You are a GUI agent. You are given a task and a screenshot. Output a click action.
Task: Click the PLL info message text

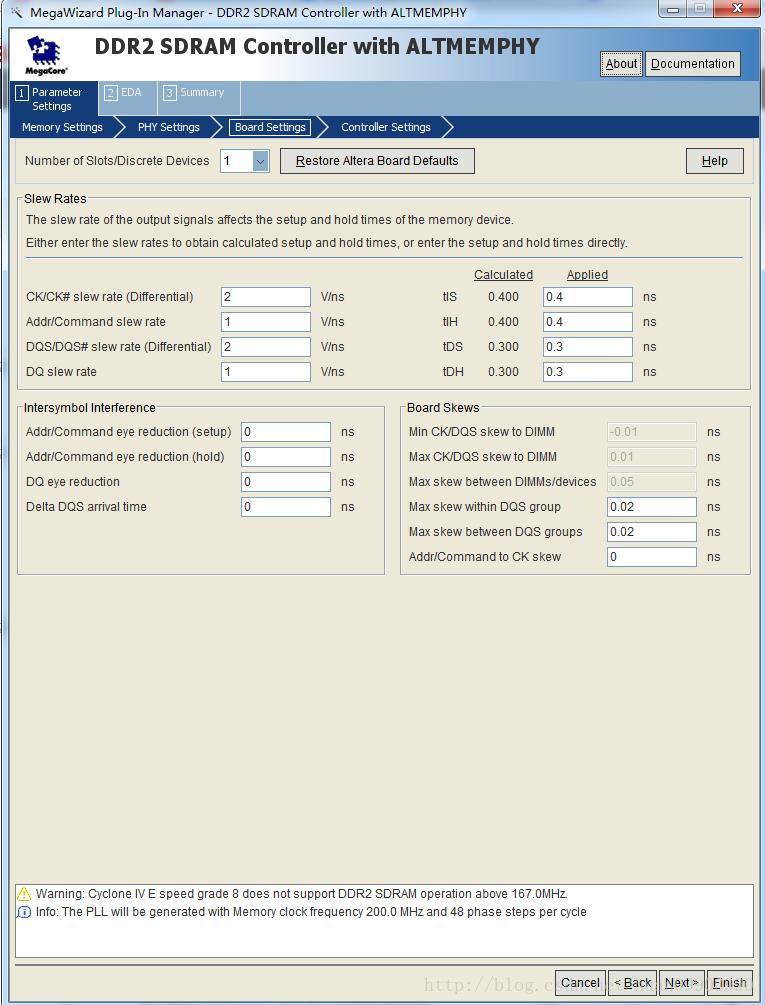(311, 912)
